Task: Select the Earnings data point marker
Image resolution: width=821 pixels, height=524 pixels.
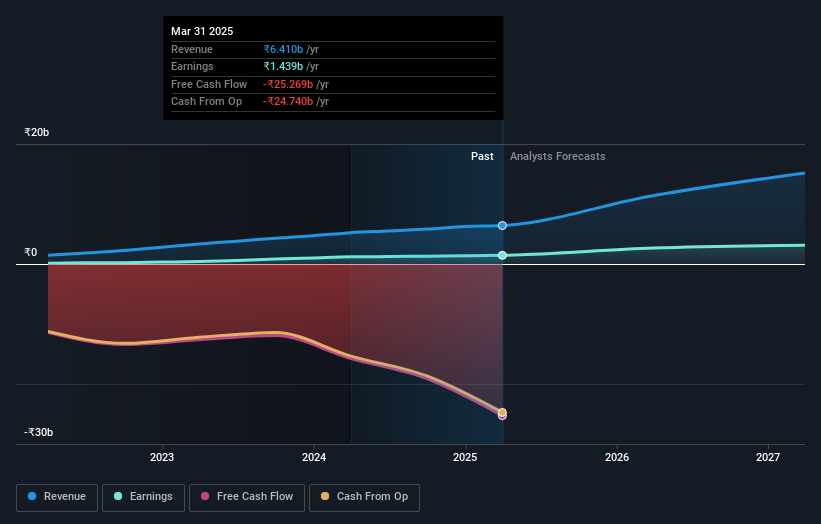Action: 502,255
